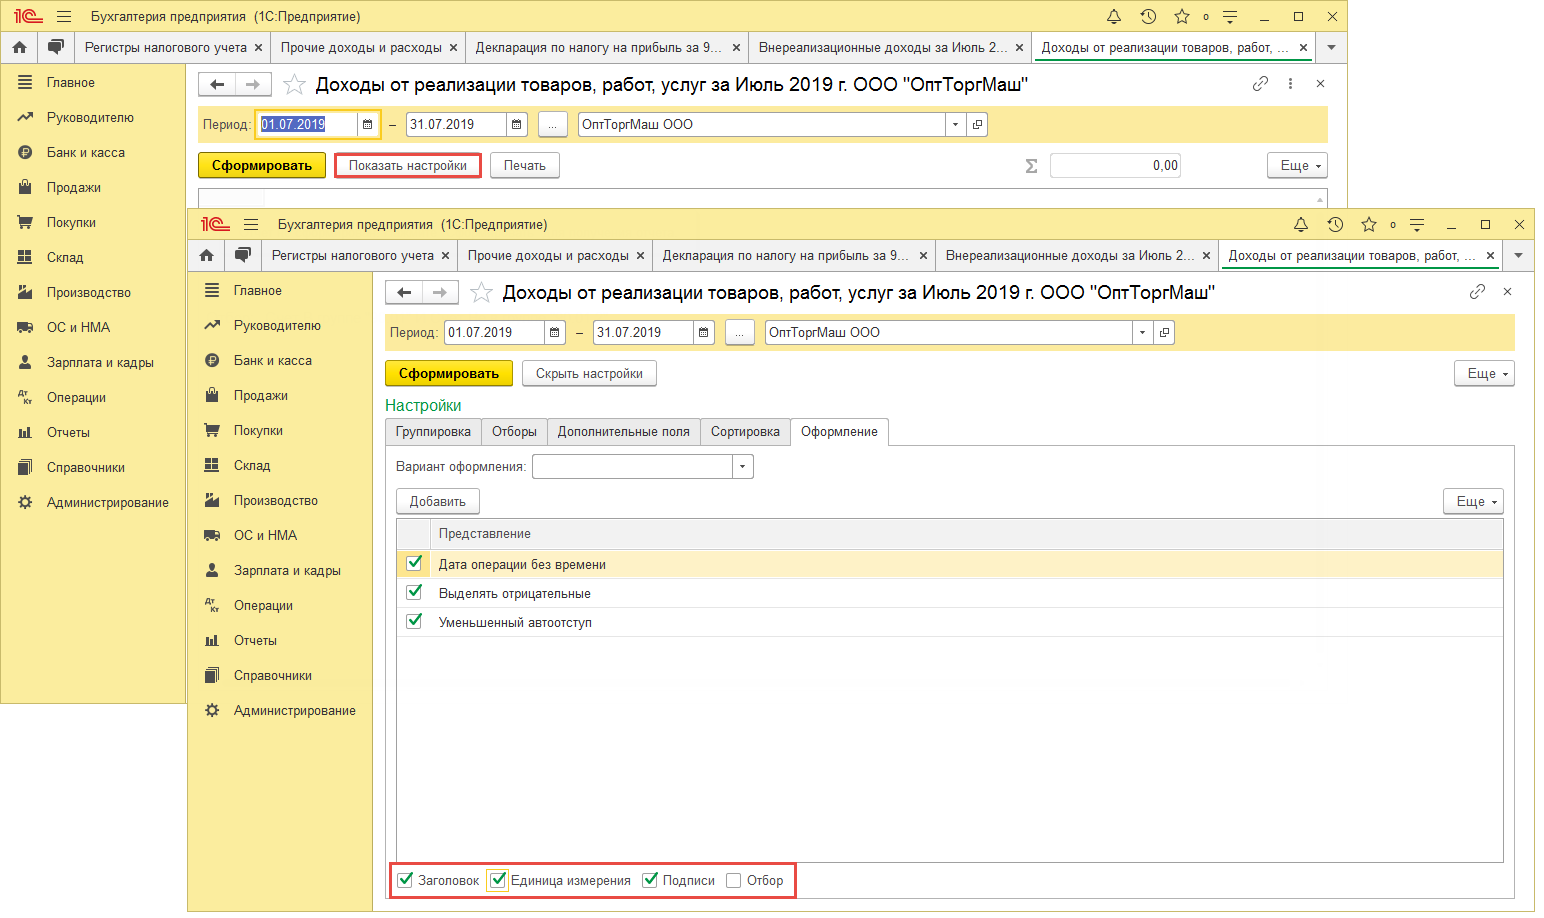The width and height of the screenshot is (1544, 918).
Task: Click Скрыть настройки button
Action: (x=589, y=374)
